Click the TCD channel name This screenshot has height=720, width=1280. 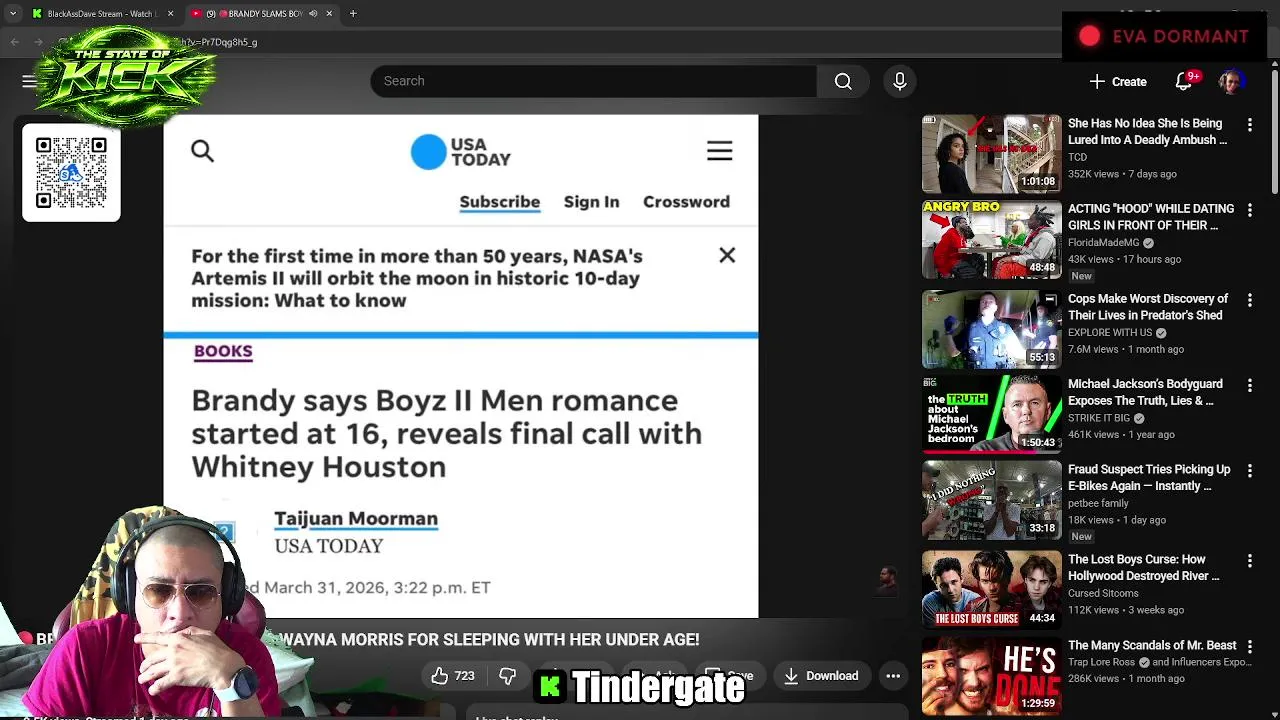tap(1077, 157)
